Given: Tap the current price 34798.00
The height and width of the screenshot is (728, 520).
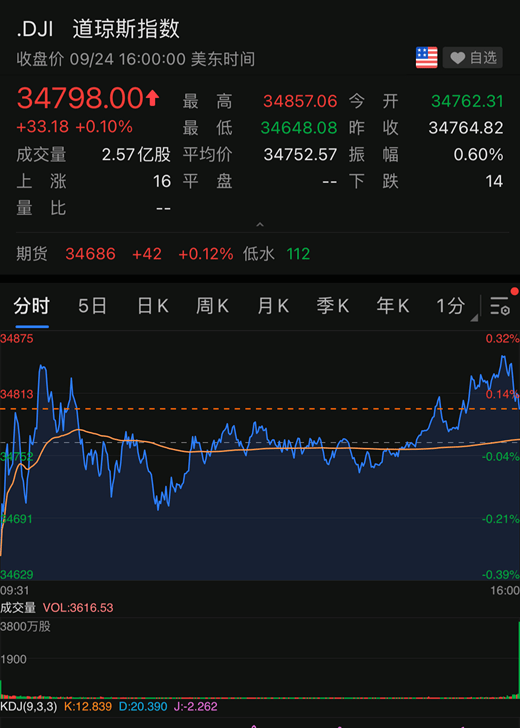Looking at the screenshot, I should [x=80, y=98].
